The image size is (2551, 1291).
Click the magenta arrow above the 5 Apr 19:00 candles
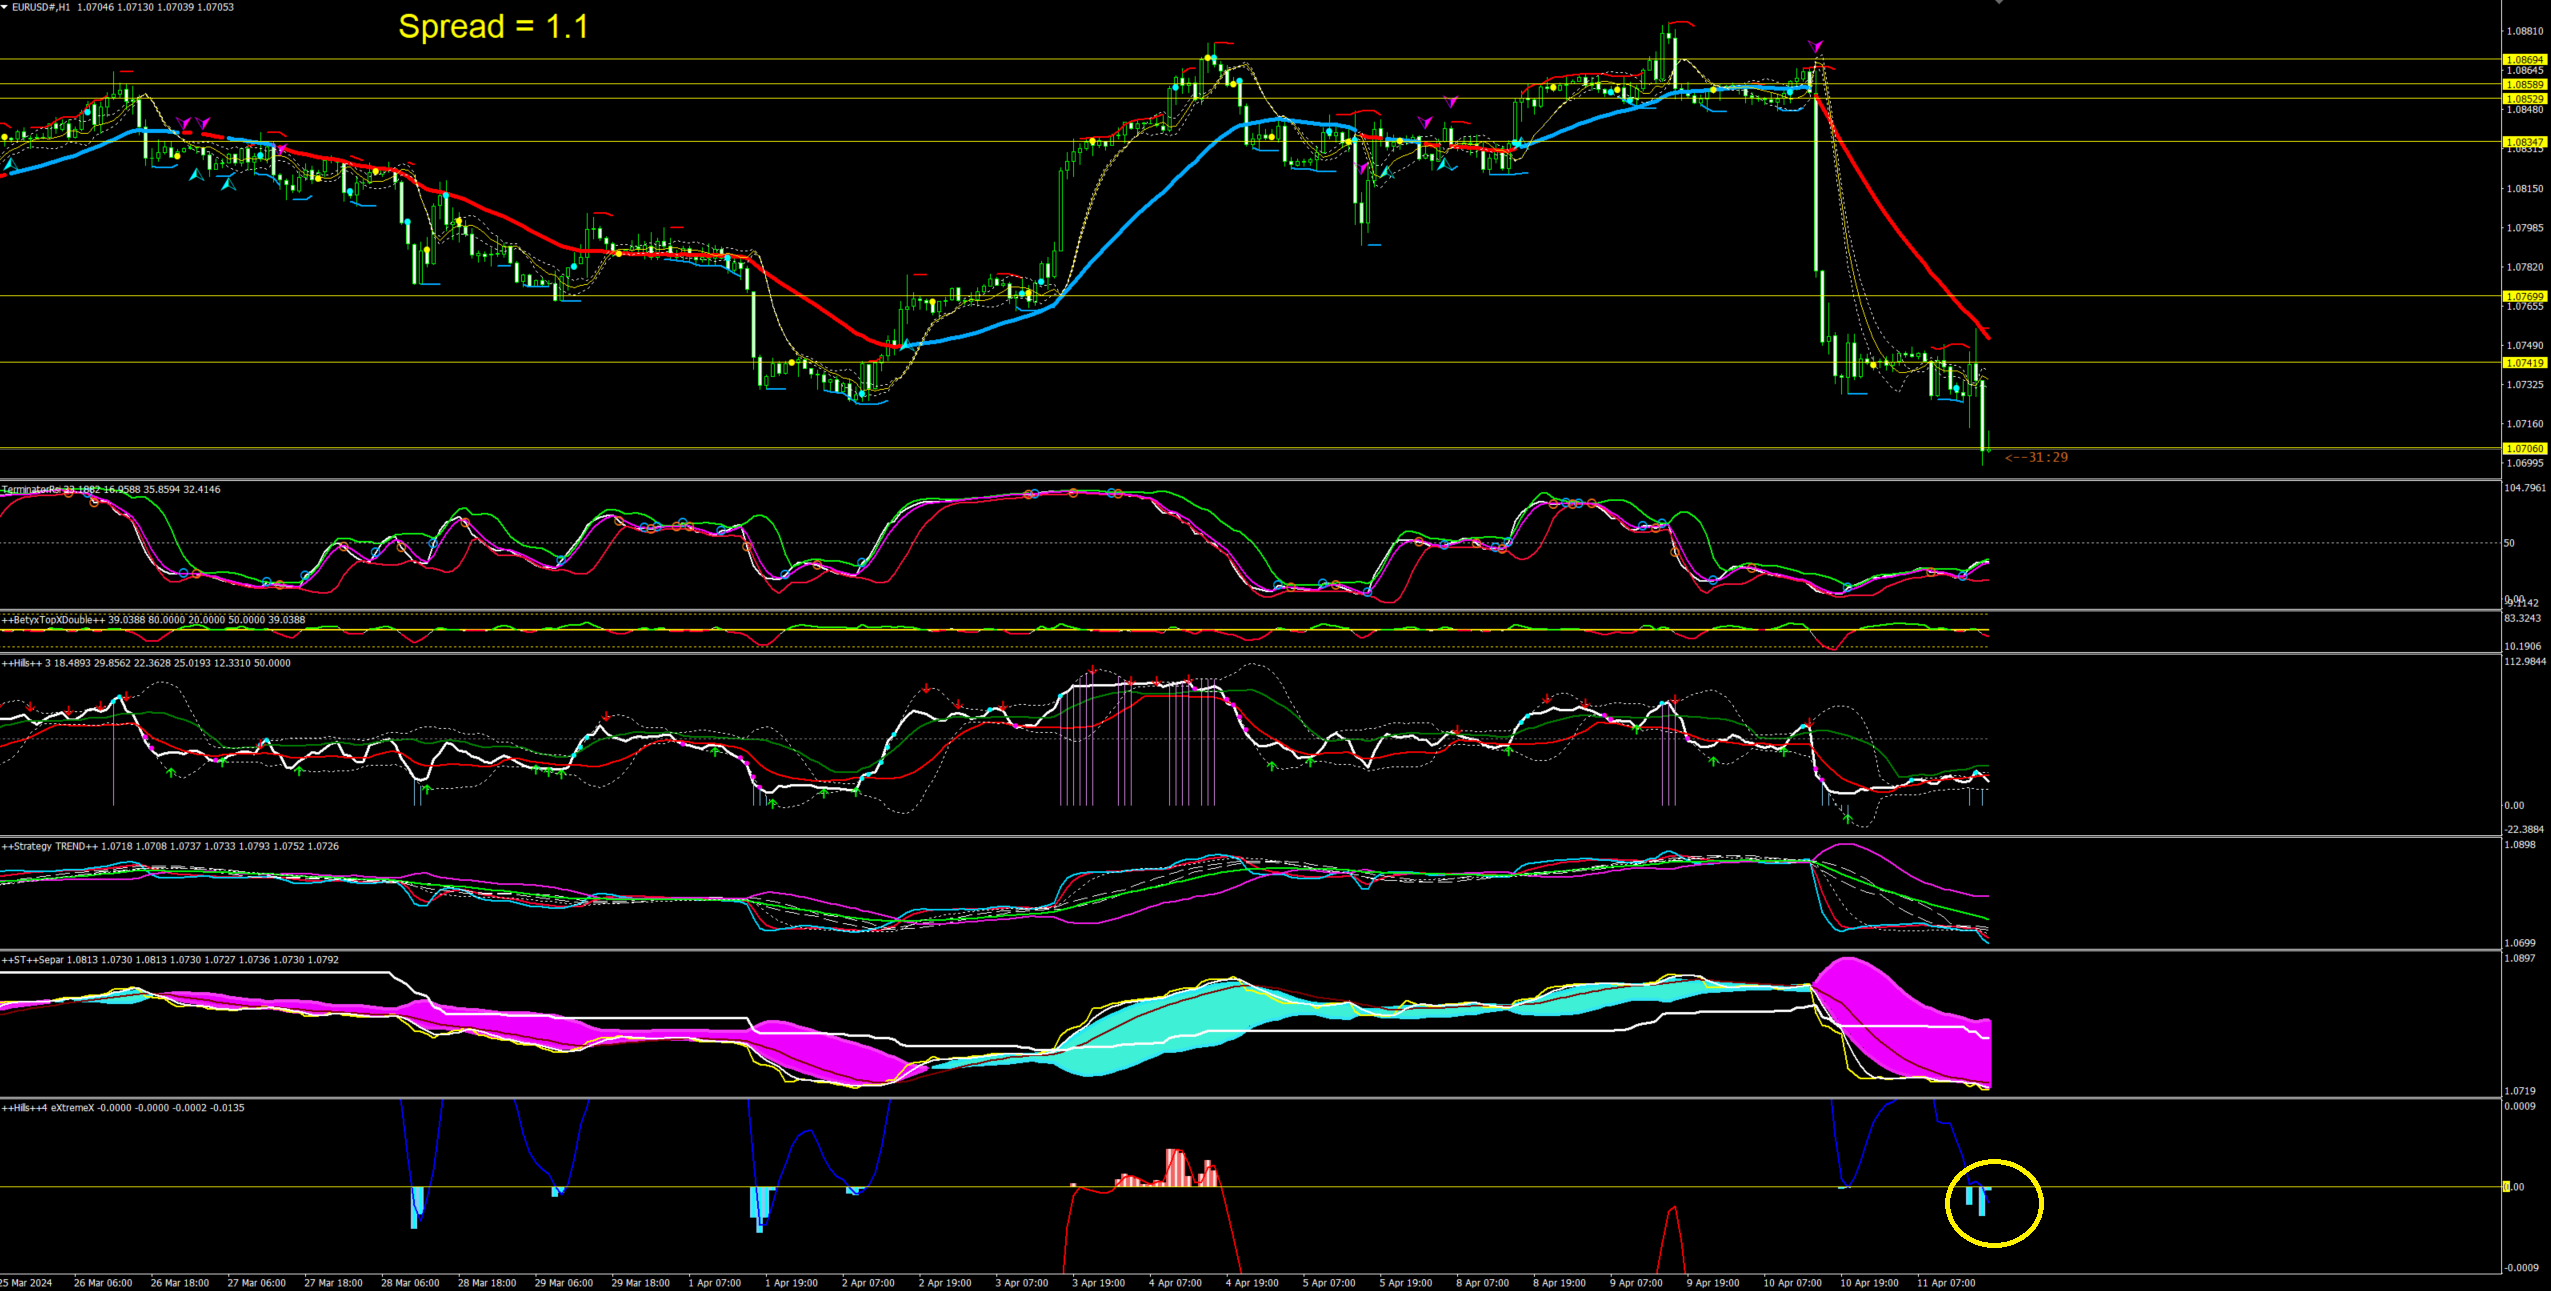[x=1424, y=122]
